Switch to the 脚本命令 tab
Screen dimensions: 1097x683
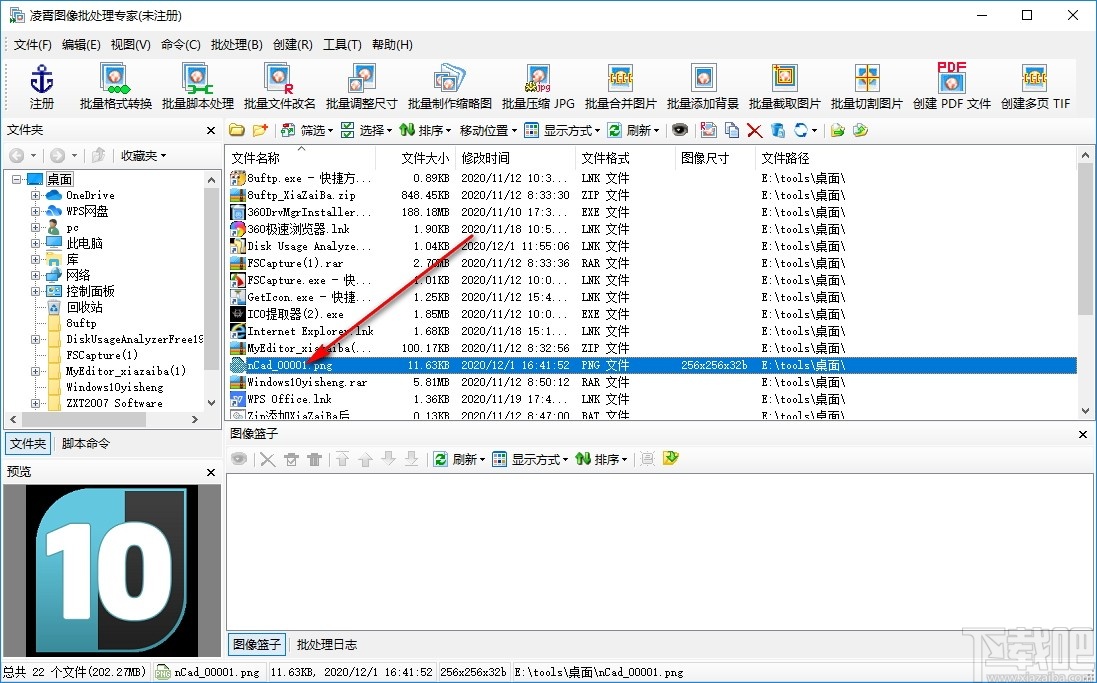[85, 443]
